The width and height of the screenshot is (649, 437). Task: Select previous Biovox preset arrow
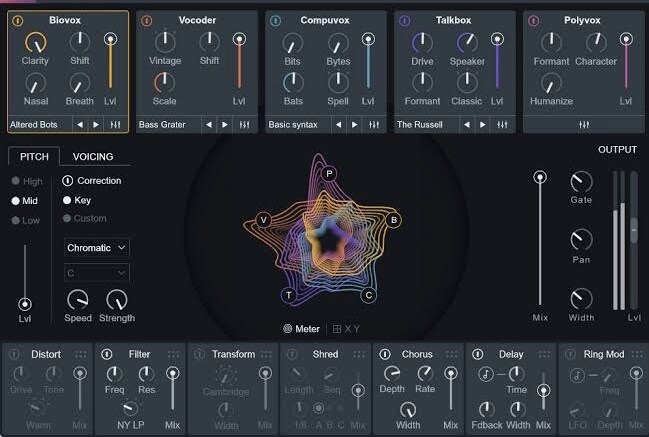point(80,125)
